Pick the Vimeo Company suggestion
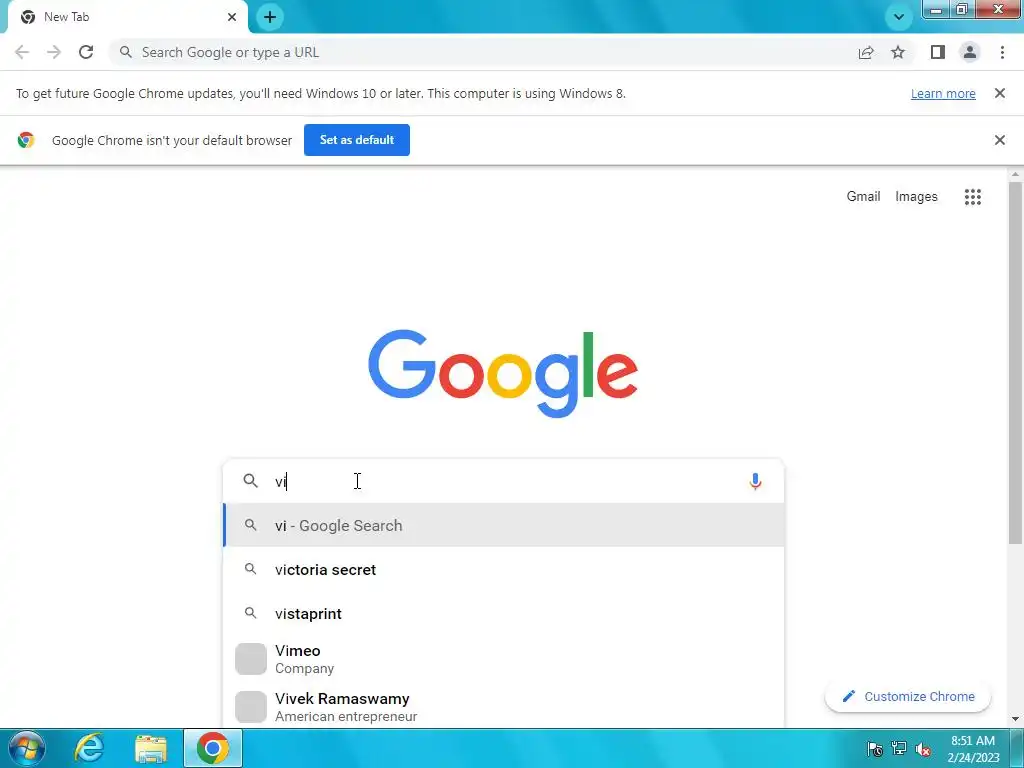Viewport: 1024px width, 768px height. click(x=504, y=659)
